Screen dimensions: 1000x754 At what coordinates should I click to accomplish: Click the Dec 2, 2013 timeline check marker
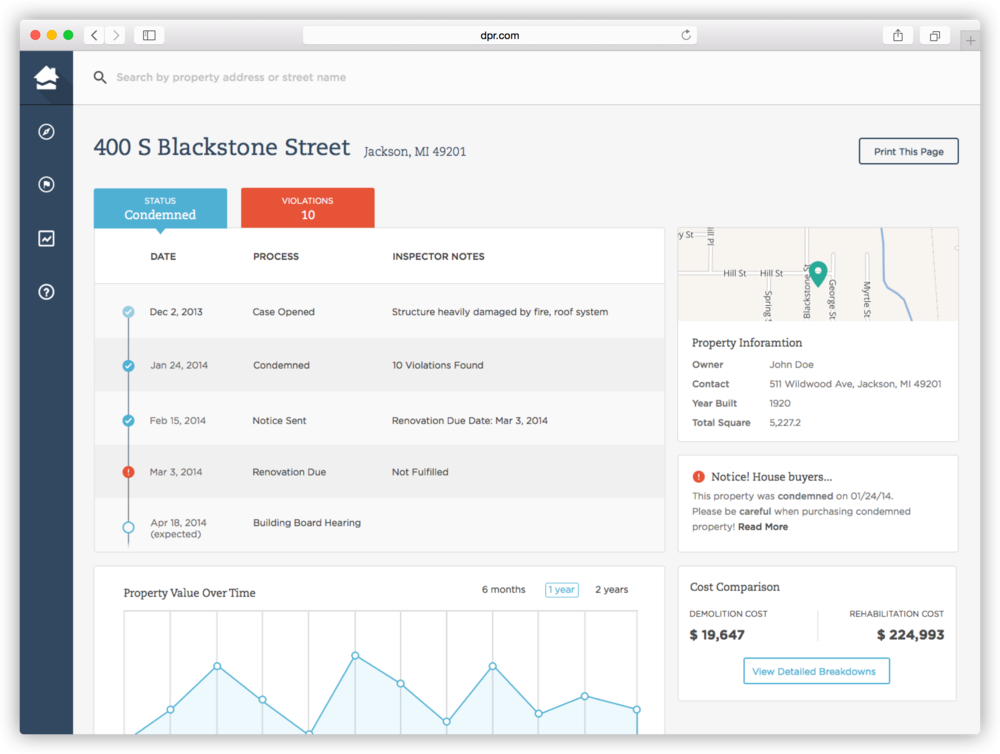coord(128,312)
